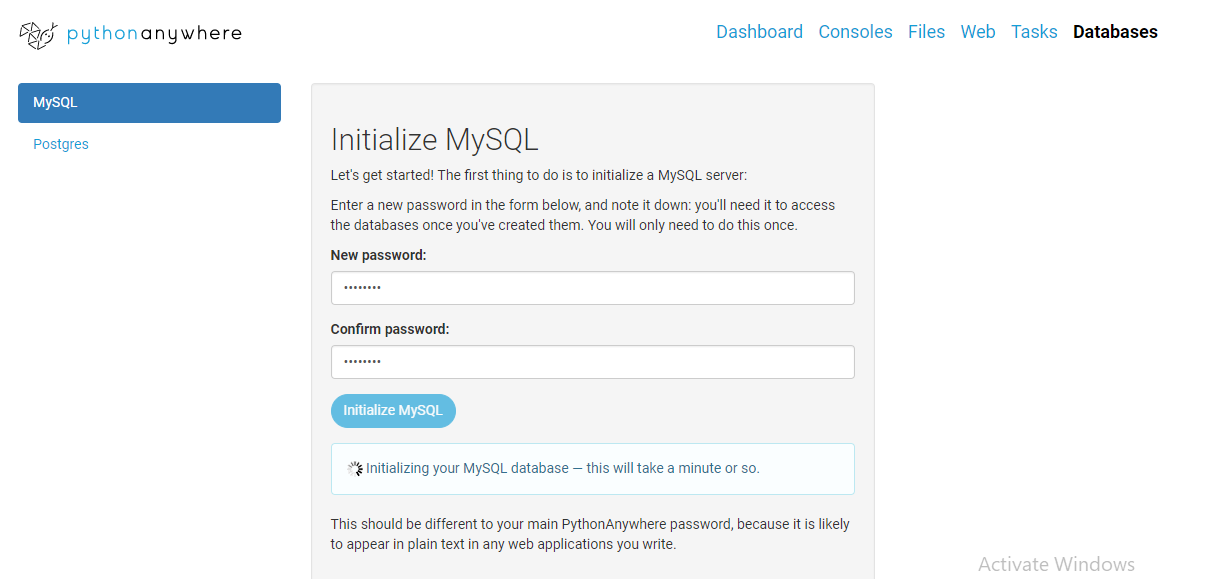Click the loading spinner icon in the status banner

pos(354,467)
